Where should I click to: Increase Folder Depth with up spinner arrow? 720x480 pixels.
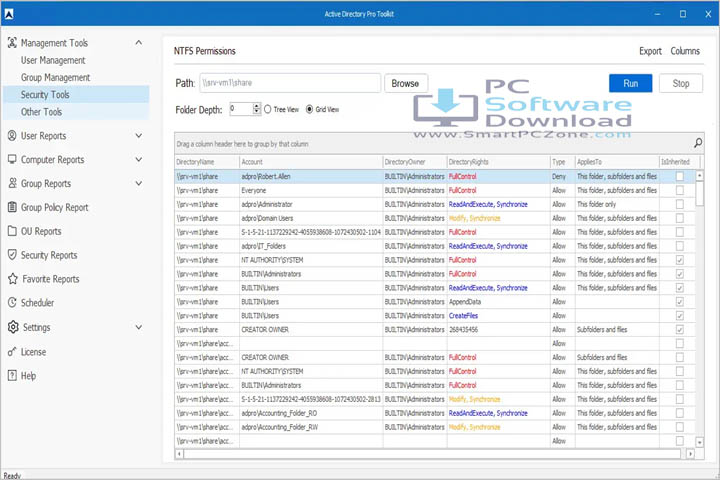point(257,106)
